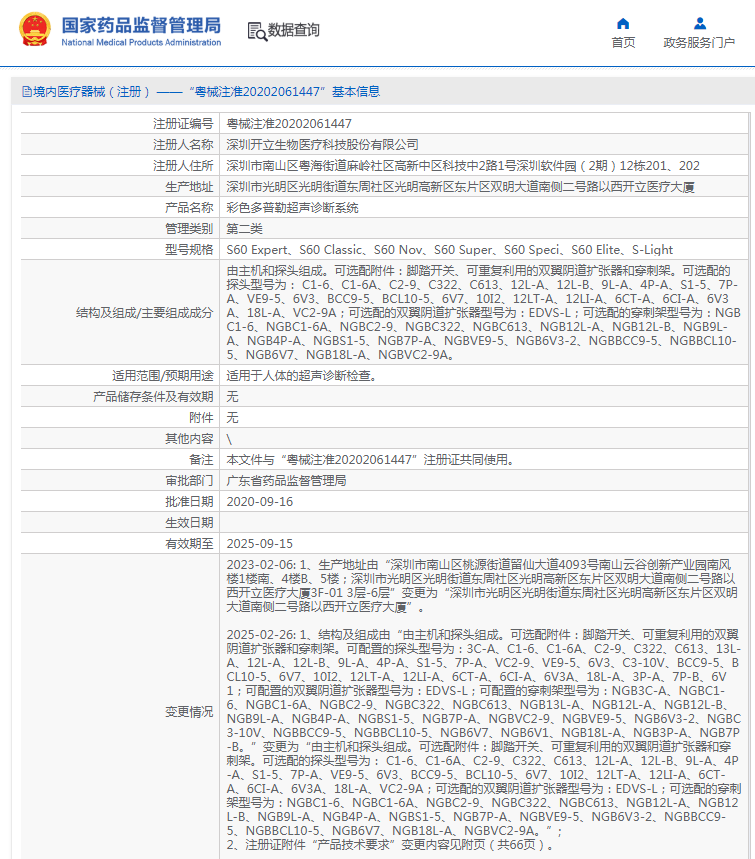755x859 pixels.
Task: Select registration number 粤械注准20202061447 value
Action: click(289, 124)
